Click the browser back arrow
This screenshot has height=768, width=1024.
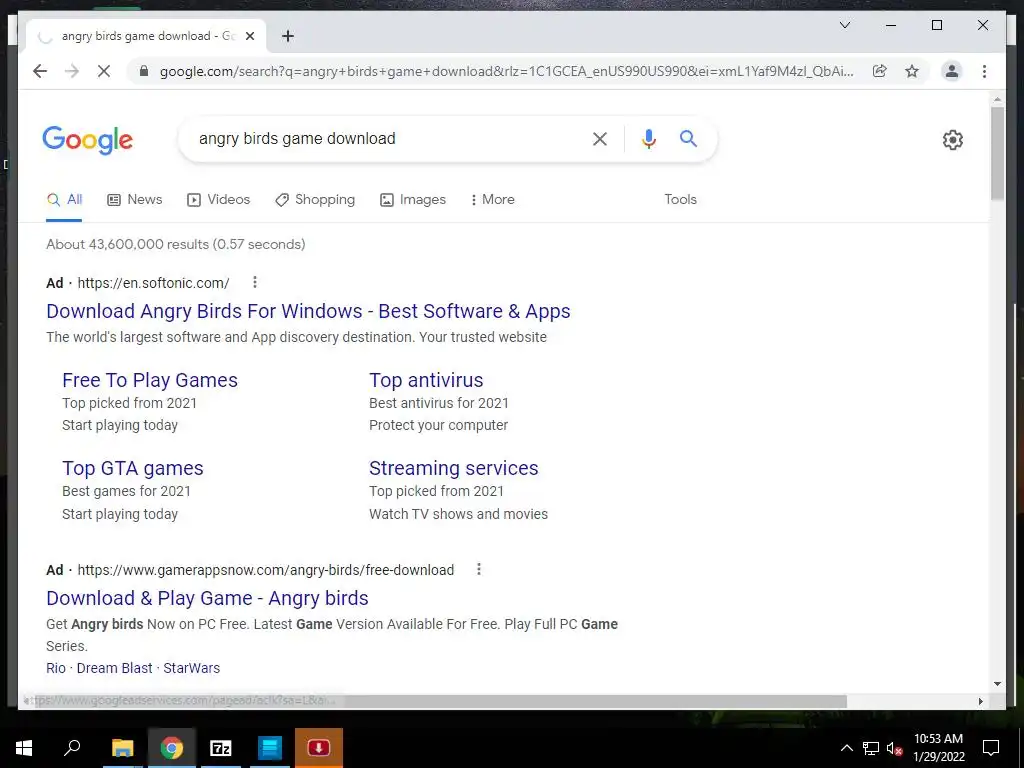tap(40, 71)
